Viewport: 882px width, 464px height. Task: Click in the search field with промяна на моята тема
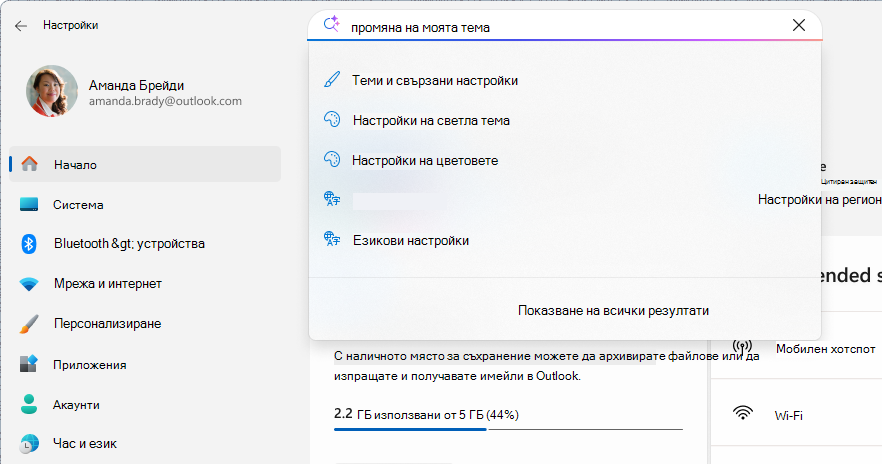coord(566,27)
